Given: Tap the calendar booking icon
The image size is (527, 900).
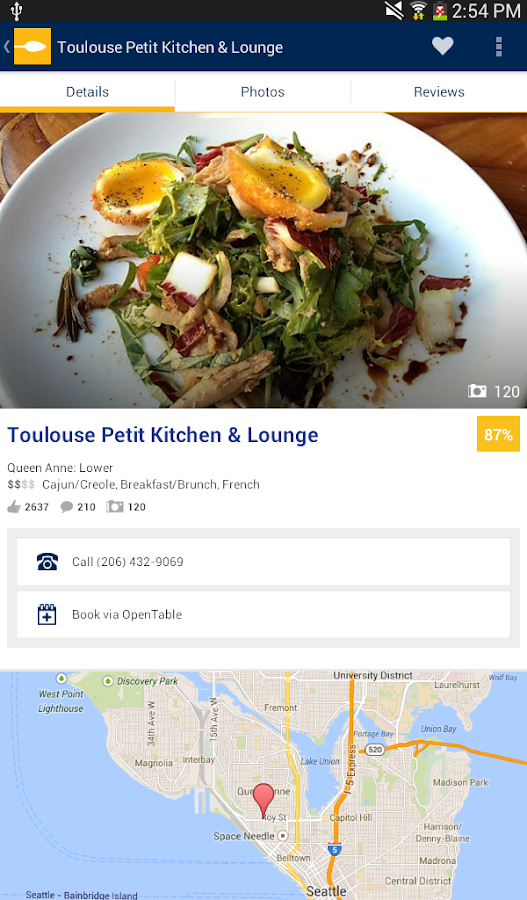Looking at the screenshot, I should 46,614.
